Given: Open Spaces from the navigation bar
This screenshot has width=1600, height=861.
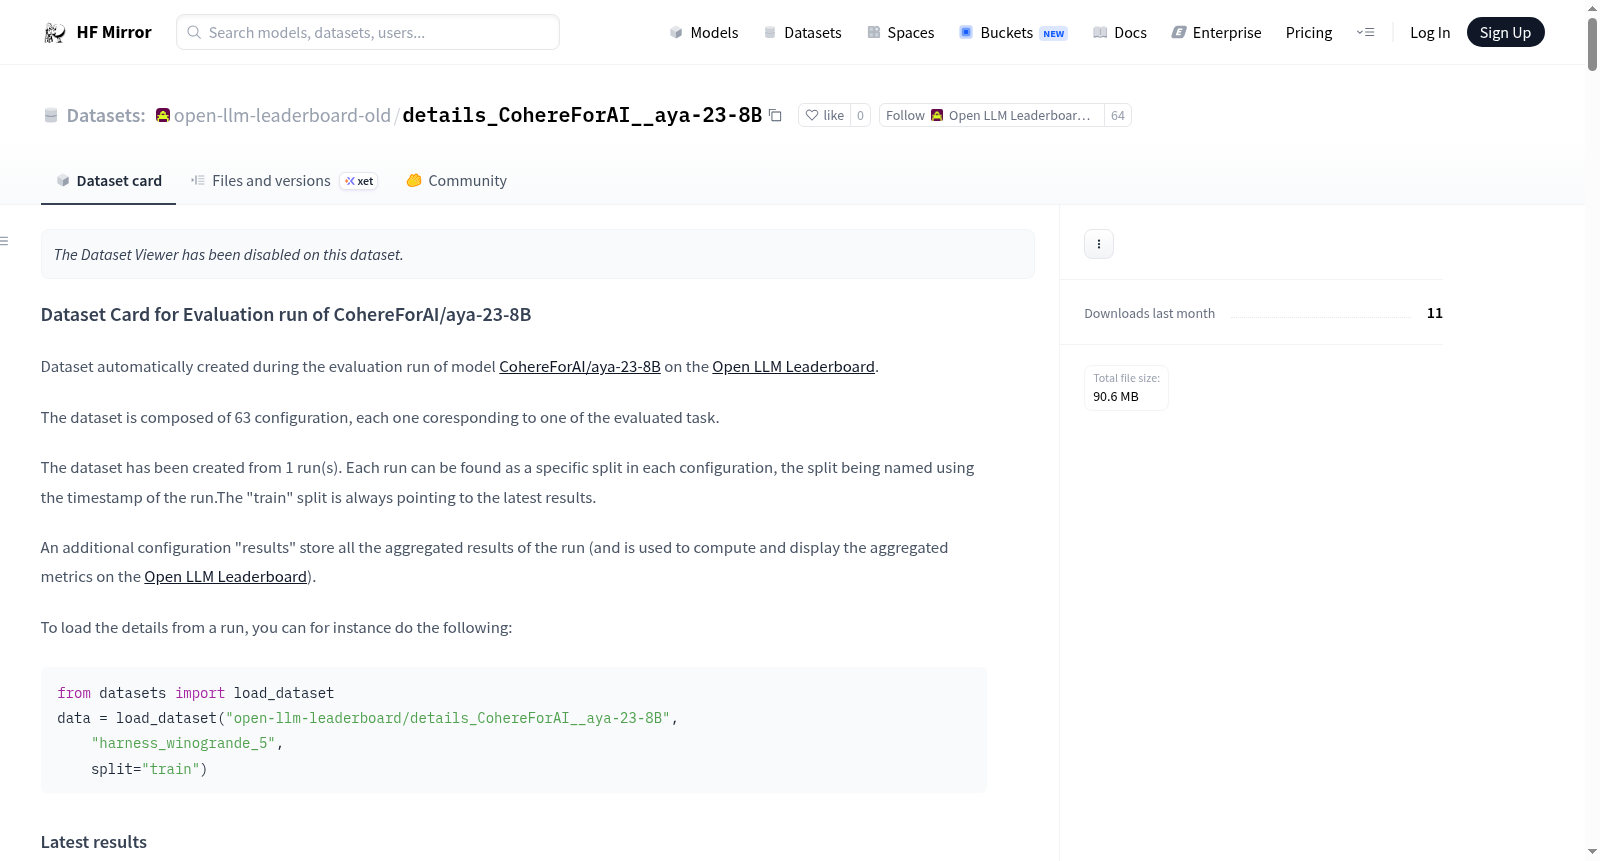Looking at the screenshot, I should 900,32.
